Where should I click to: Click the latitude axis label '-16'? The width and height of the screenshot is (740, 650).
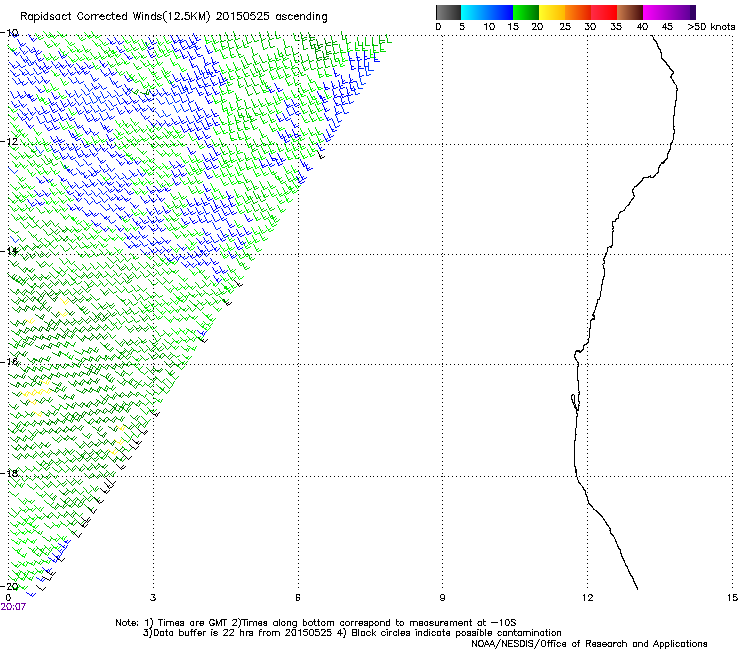tap(9, 362)
